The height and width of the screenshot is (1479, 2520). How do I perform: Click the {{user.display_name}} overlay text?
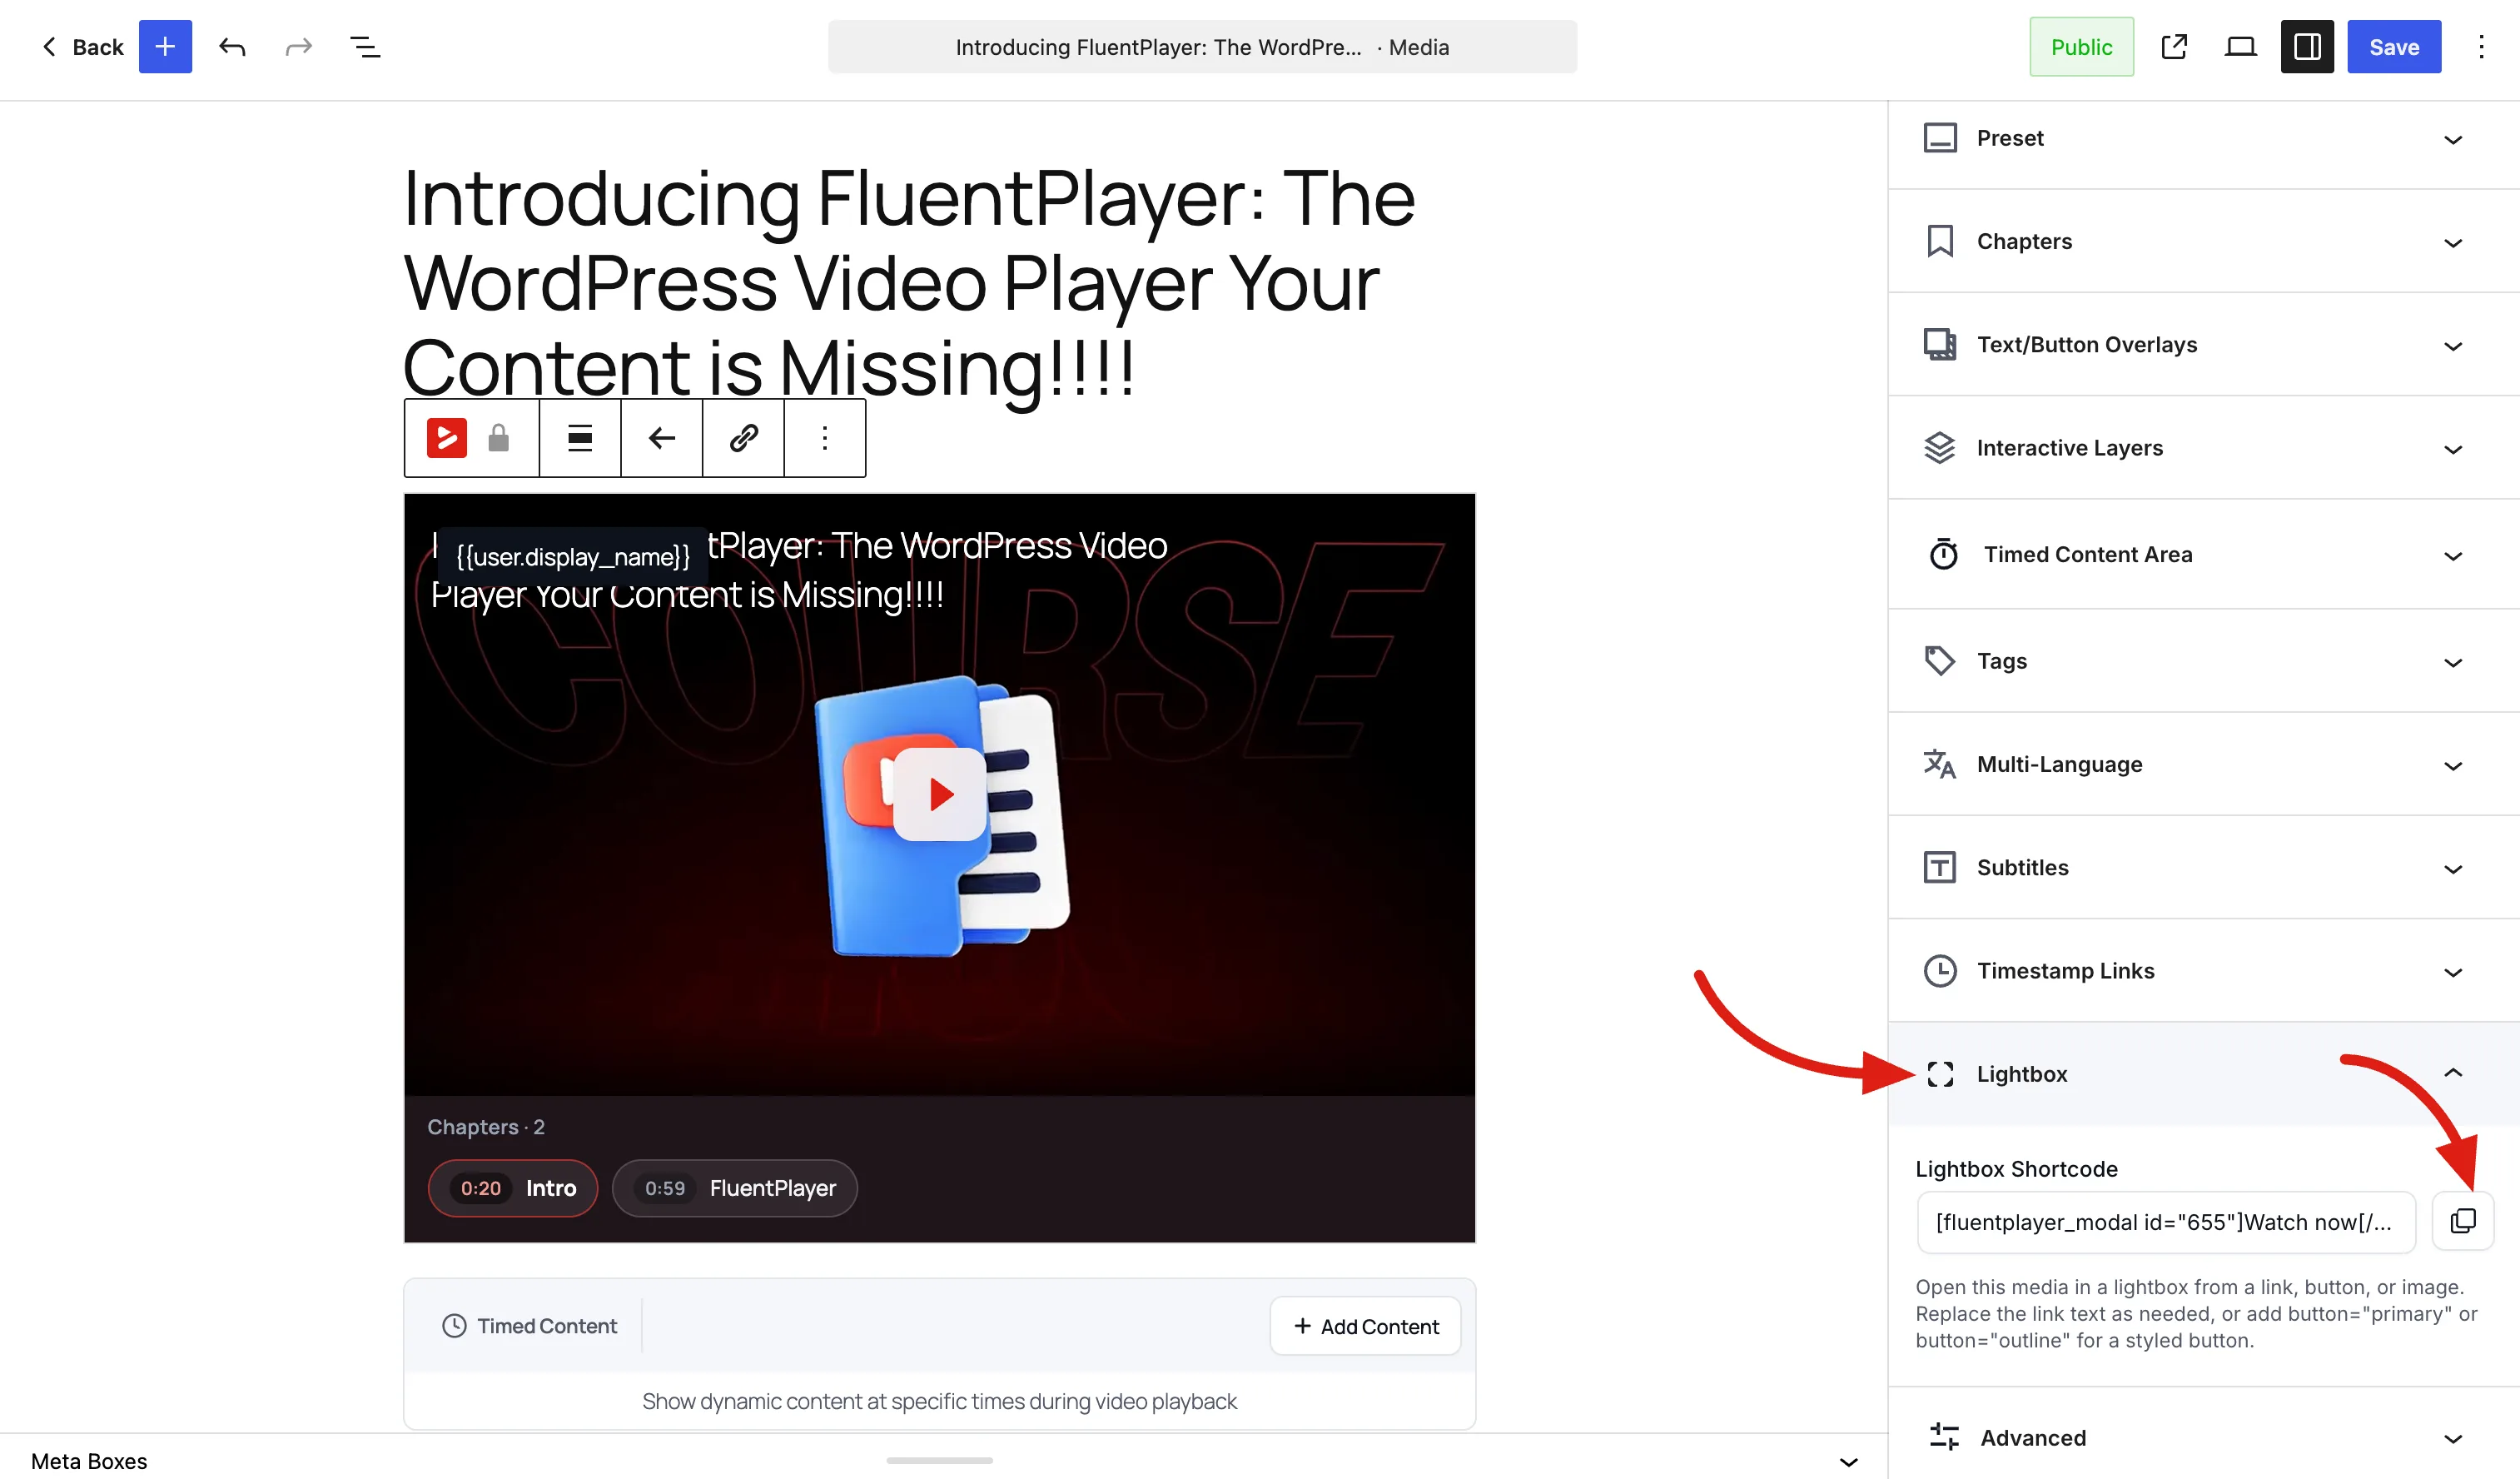tap(573, 557)
